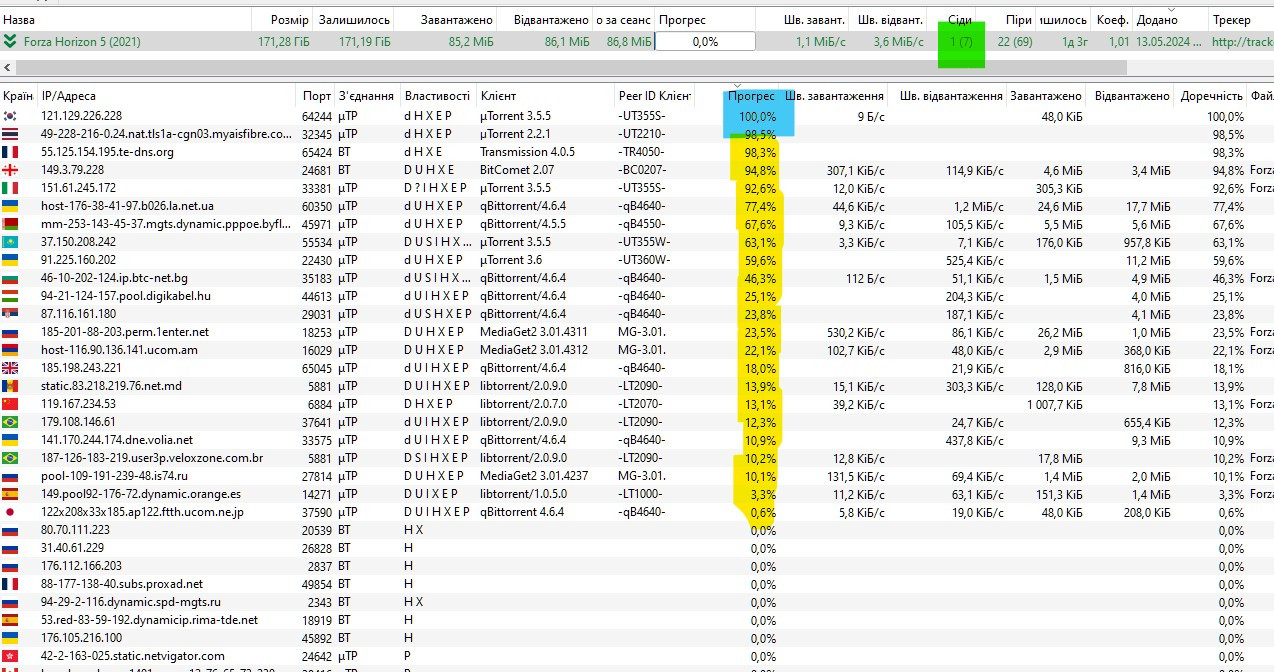Click the Порт column header in the peer list
The width and height of the screenshot is (1274, 672).
[x=316, y=96]
